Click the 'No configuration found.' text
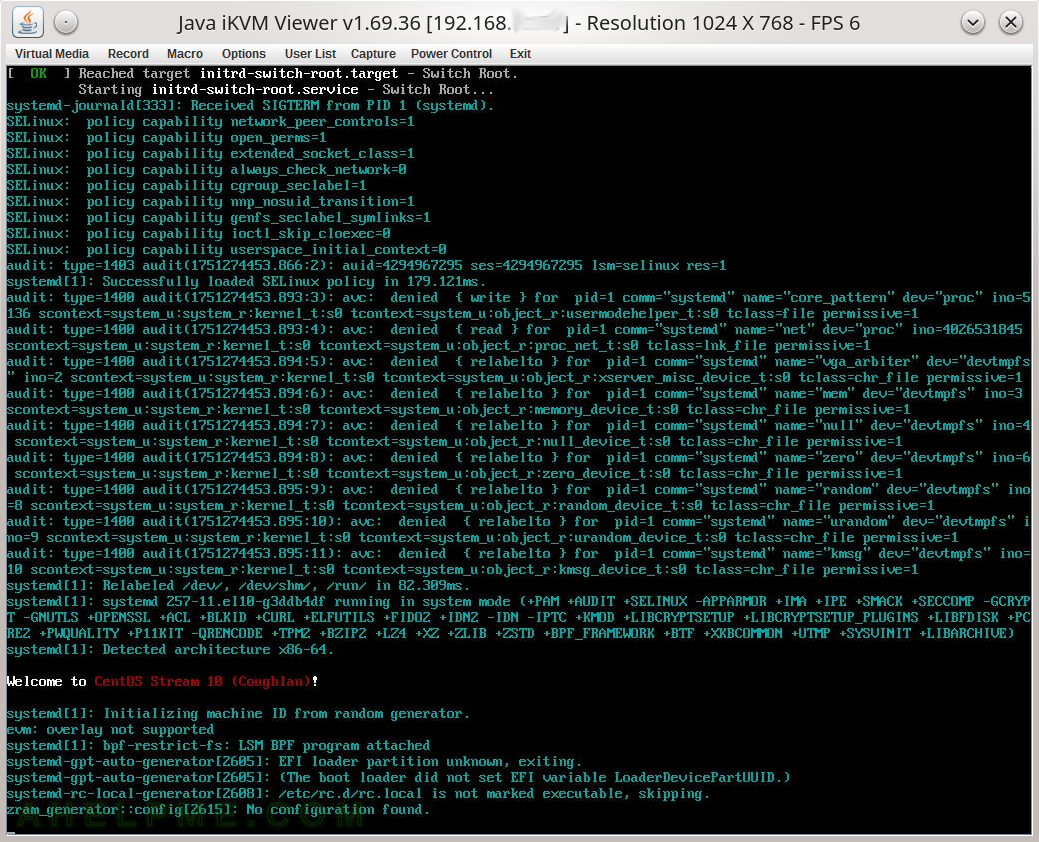This screenshot has width=1039, height=842. (338, 810)
